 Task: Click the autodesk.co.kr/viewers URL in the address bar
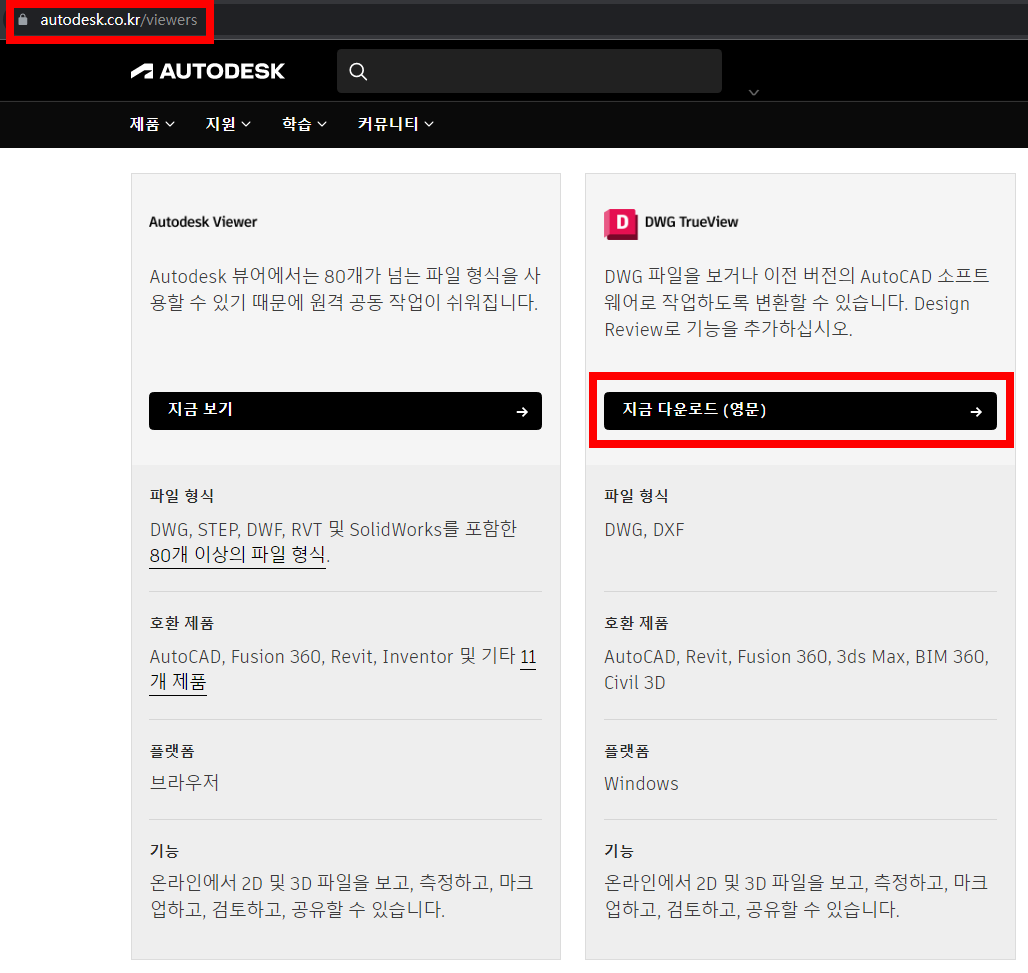tap(119, 20)
